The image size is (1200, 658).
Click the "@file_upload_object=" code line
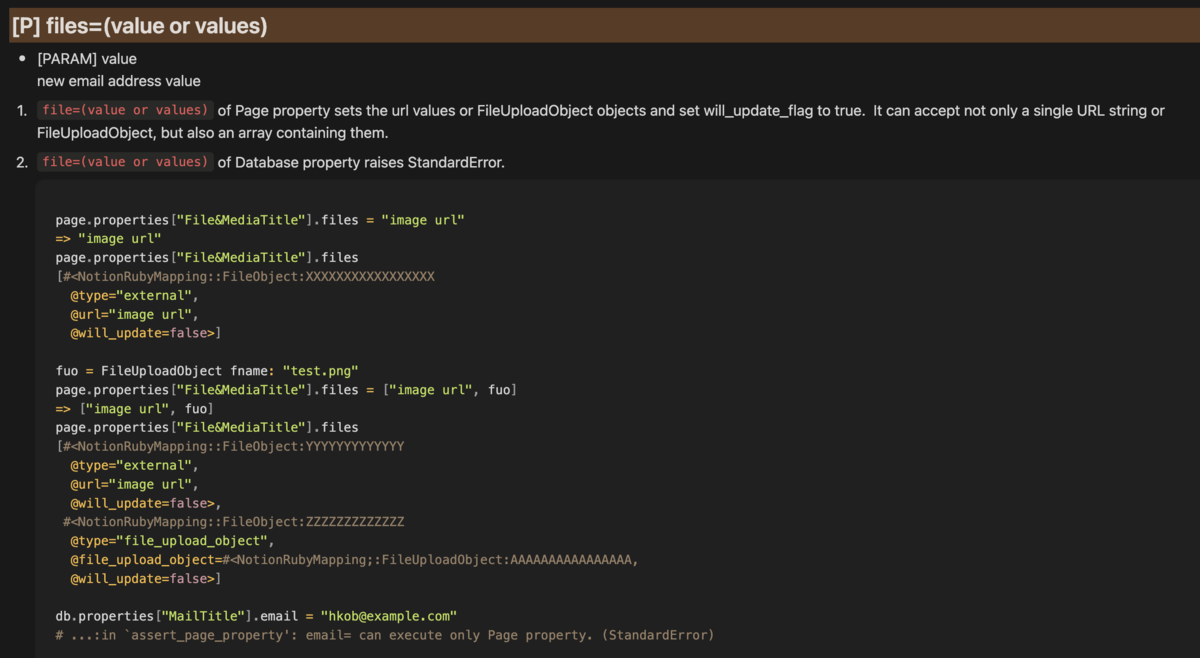(354, 560)
